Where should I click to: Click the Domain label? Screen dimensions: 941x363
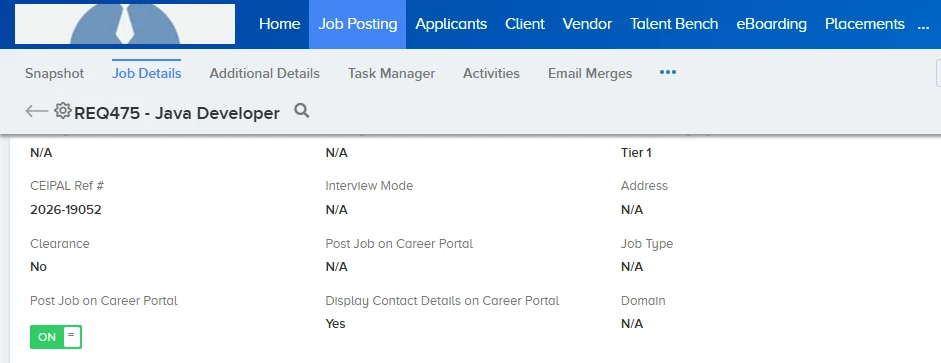click(643, 301)
